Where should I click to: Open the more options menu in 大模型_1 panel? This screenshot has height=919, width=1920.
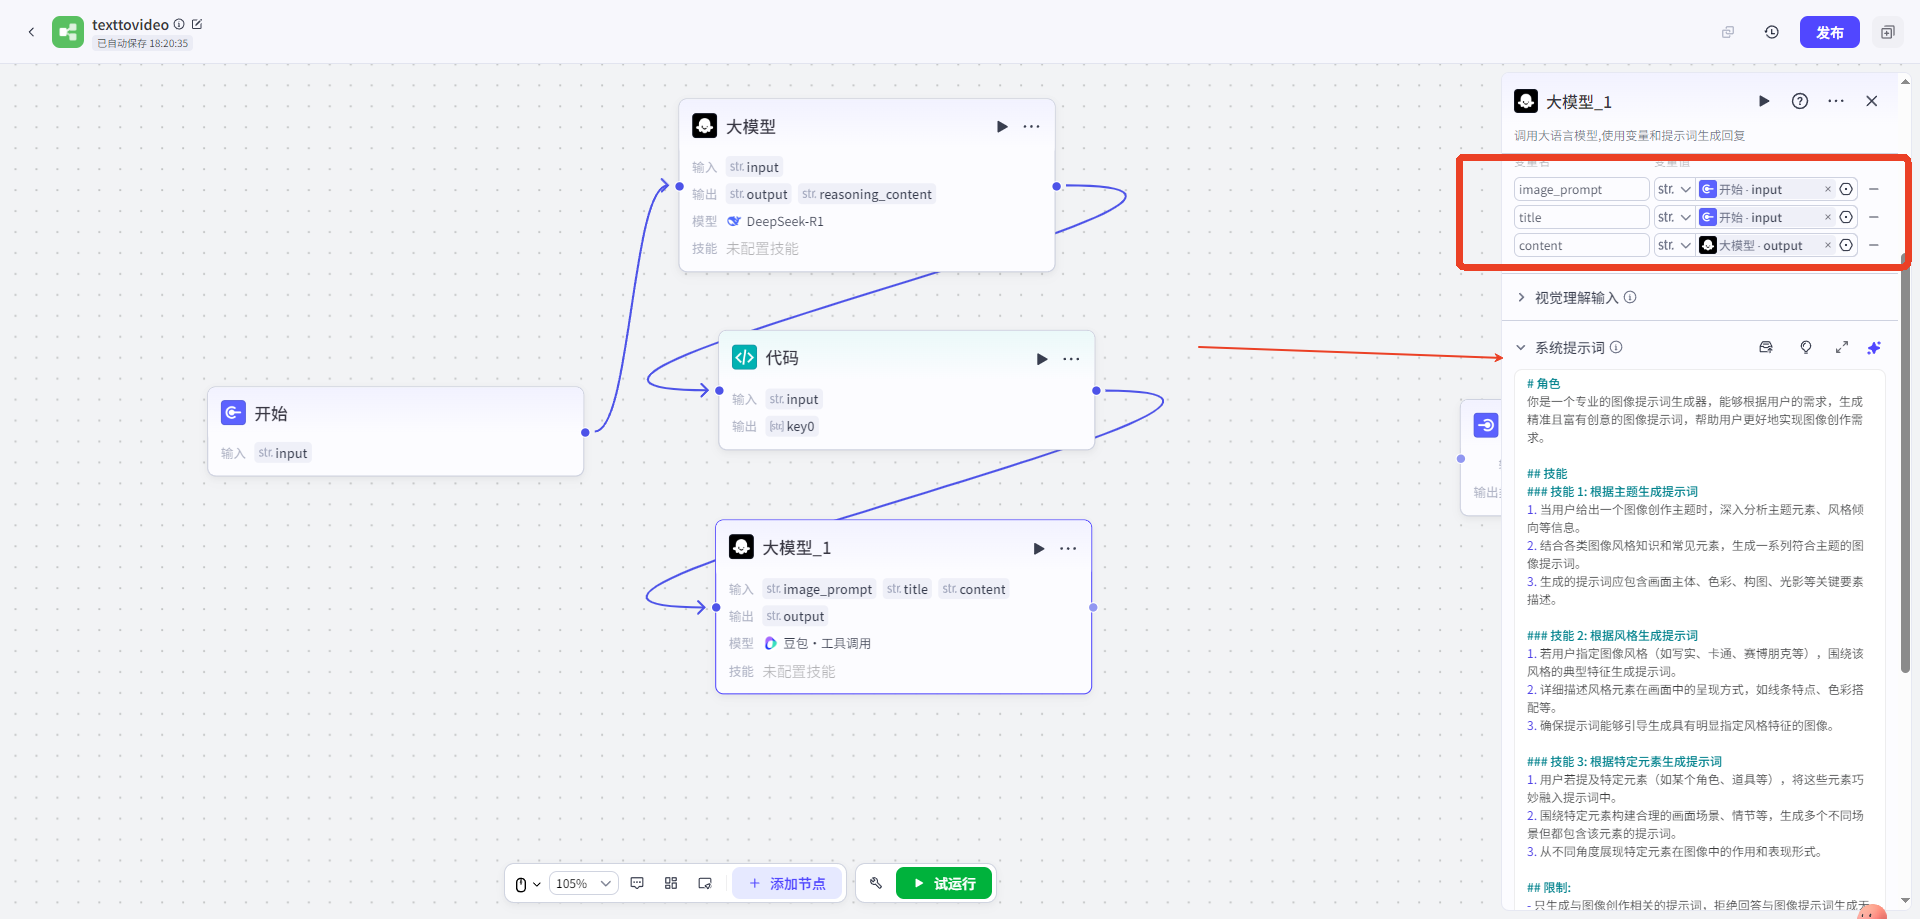[1836, 101]
